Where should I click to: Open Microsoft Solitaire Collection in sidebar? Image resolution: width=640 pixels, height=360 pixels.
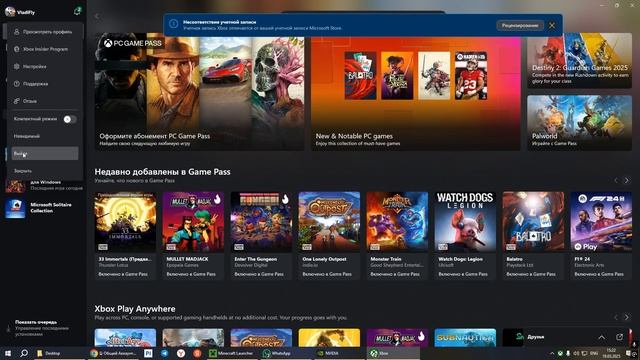[x=43, y=208]
